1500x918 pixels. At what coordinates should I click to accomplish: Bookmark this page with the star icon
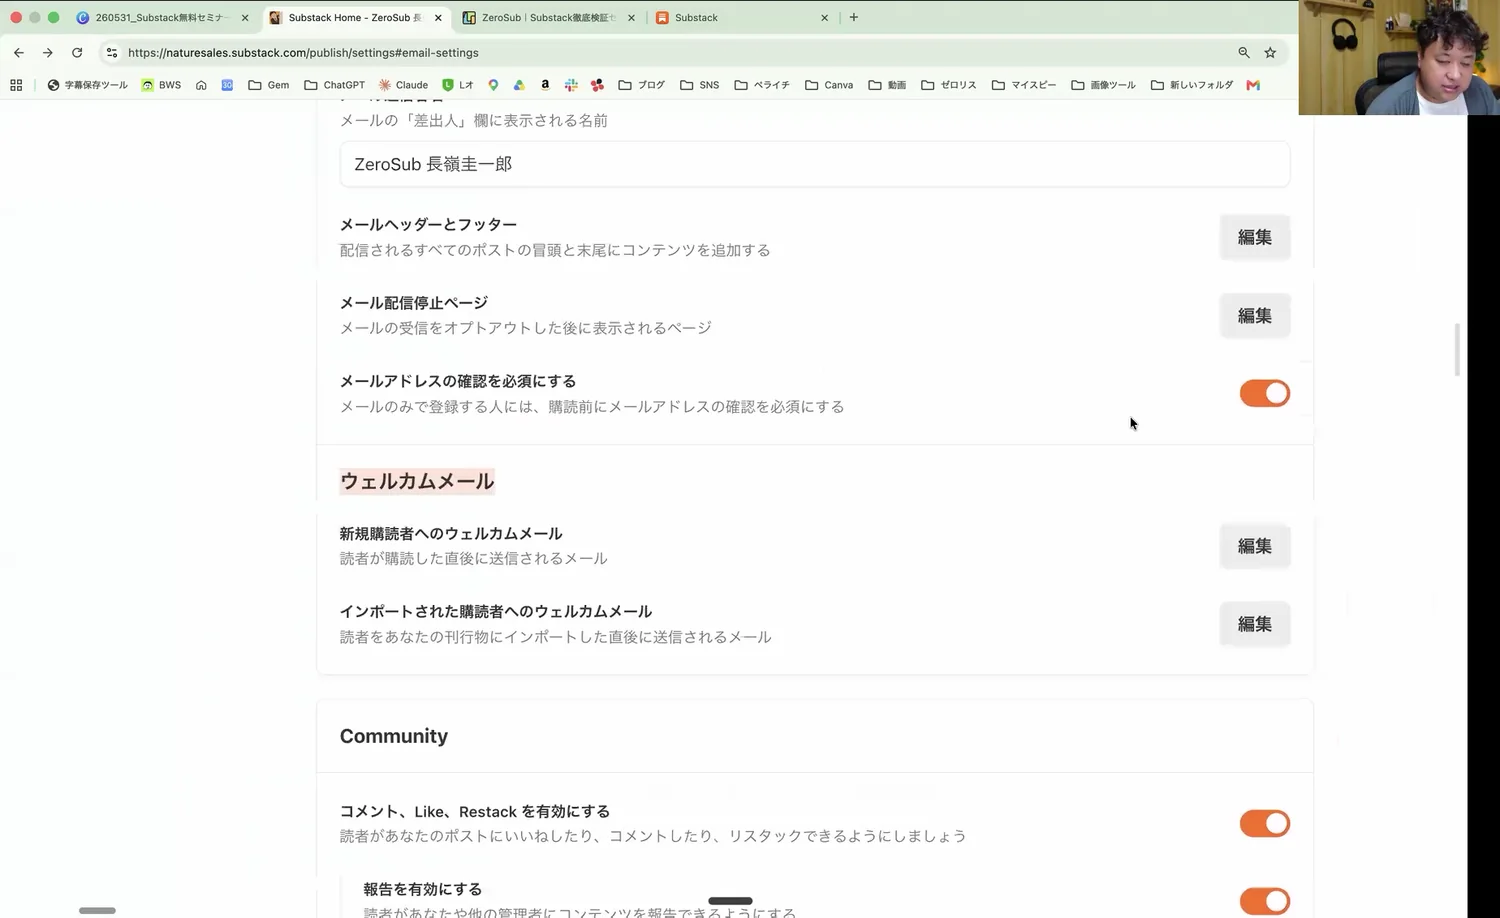[x=1270, y=53]
